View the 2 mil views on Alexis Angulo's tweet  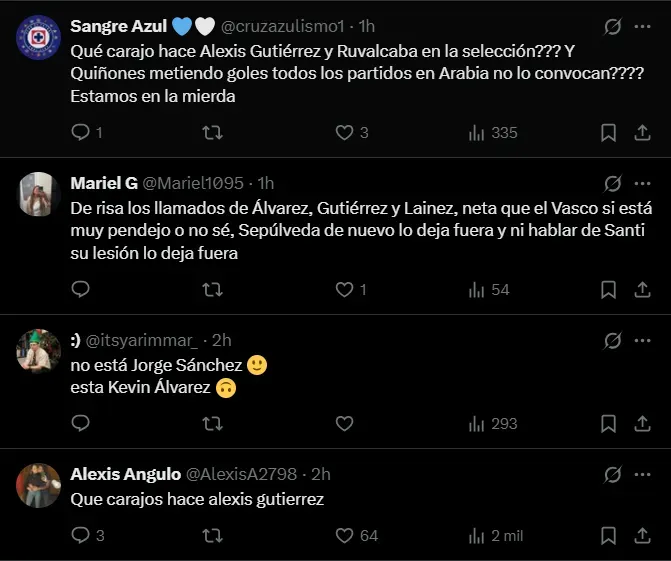496,536
